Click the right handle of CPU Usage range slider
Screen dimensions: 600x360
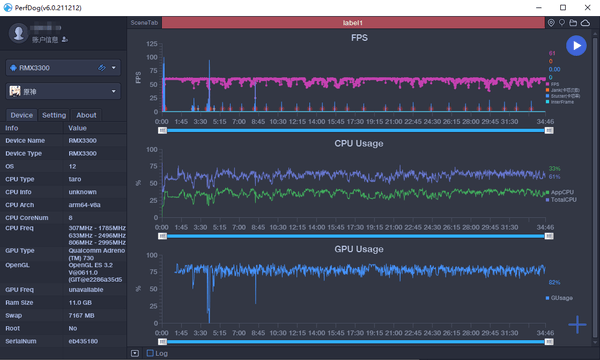[x=549, y=236]
